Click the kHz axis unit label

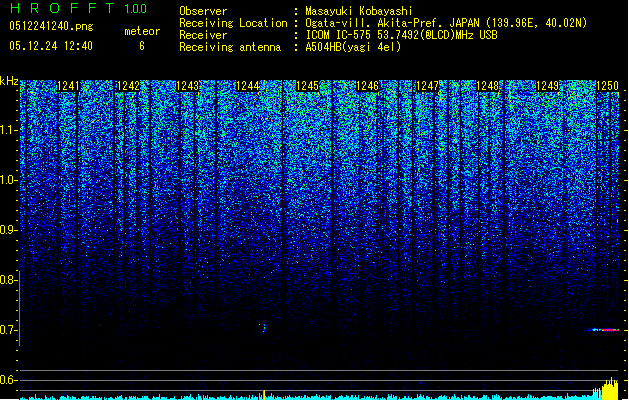9,81
